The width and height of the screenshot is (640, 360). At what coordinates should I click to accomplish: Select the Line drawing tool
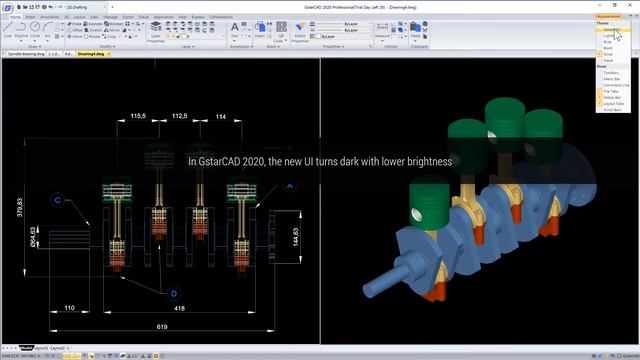[8, 29]
